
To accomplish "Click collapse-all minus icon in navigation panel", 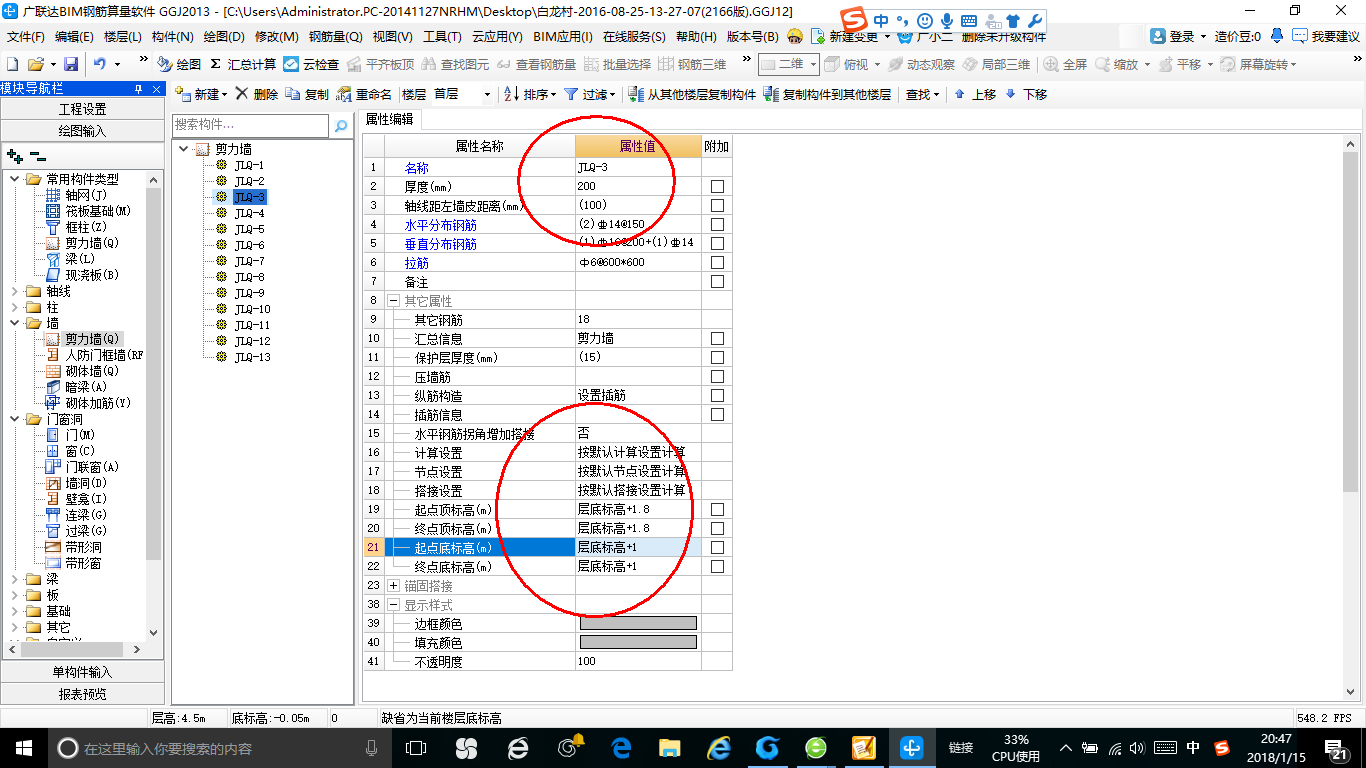I will tap(38, 156).
